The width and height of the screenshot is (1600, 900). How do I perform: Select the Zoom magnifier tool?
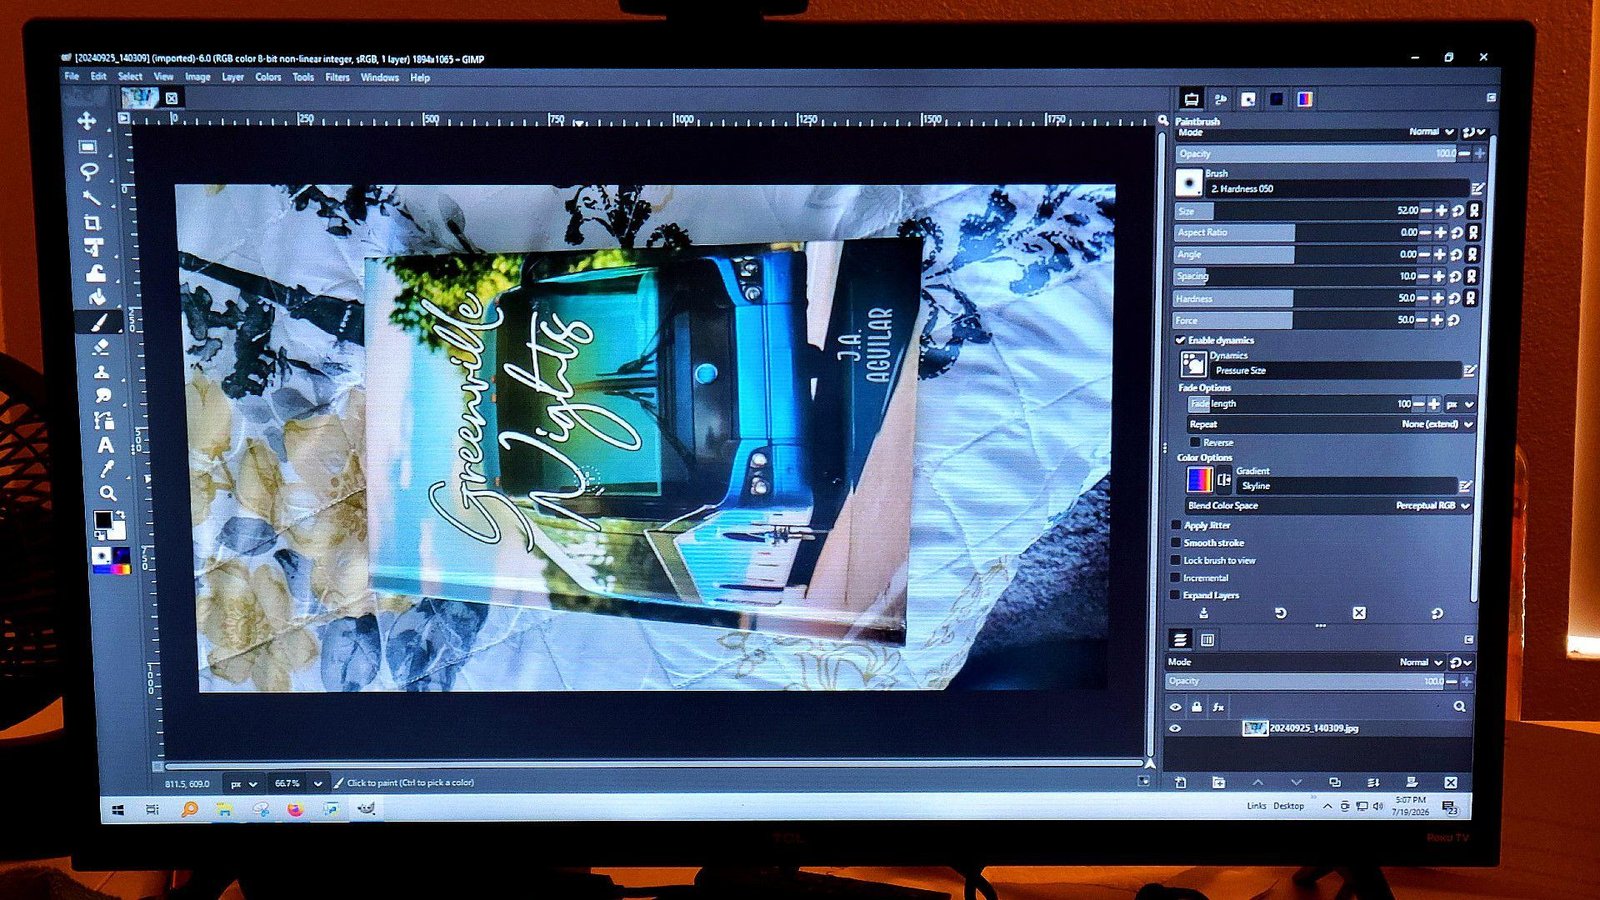click(107, 493)
